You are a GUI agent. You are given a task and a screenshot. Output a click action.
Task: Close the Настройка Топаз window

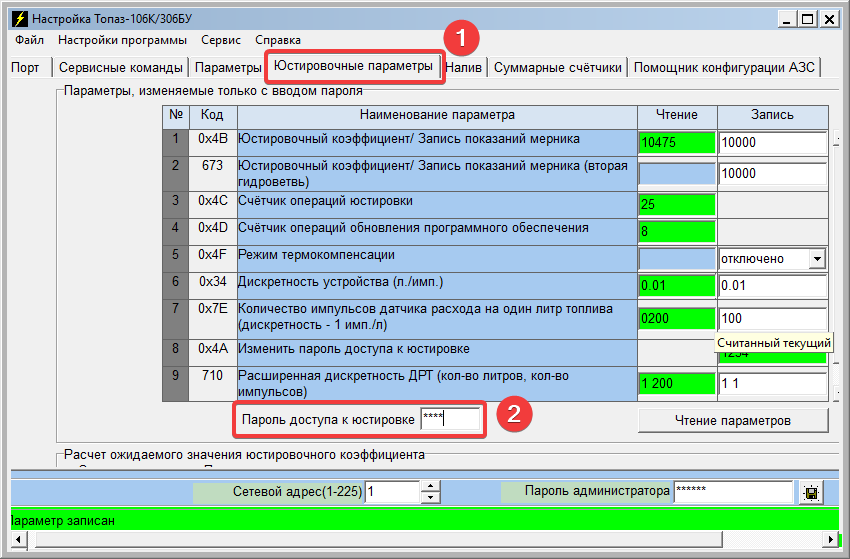coord(829,20)
